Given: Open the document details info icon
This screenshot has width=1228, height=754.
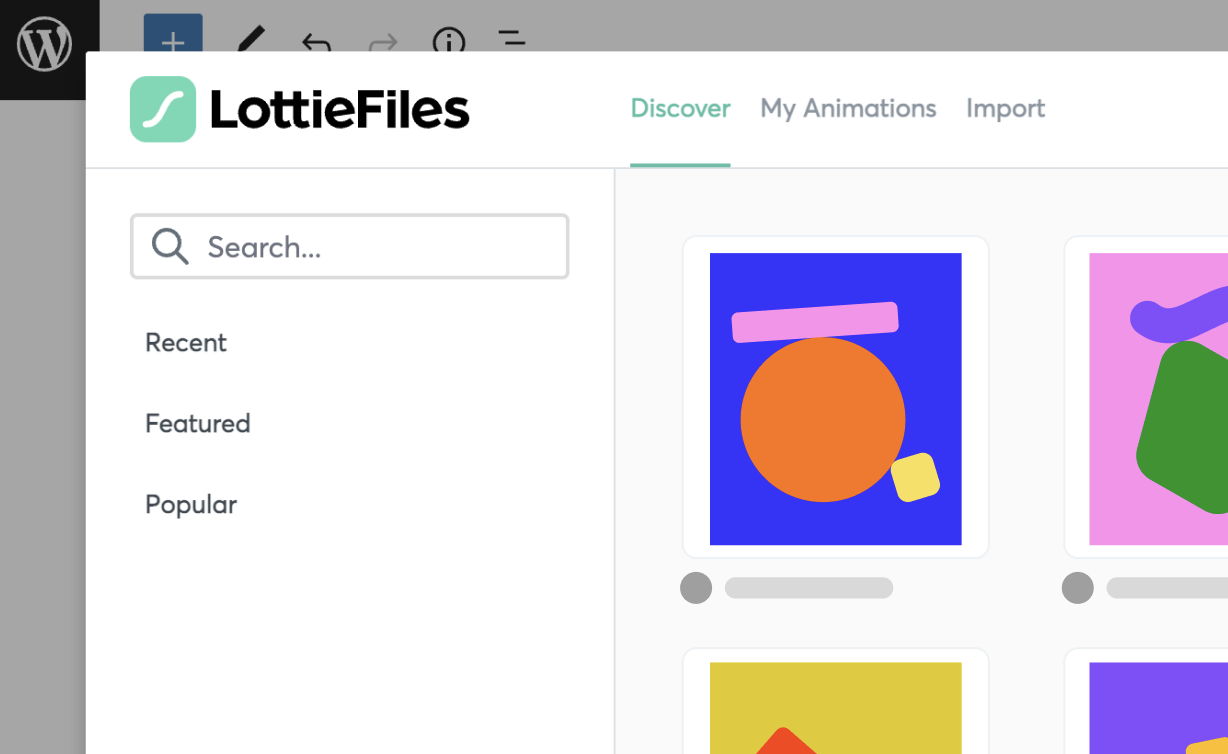Looking at the screenshot, I should (449, 41).
